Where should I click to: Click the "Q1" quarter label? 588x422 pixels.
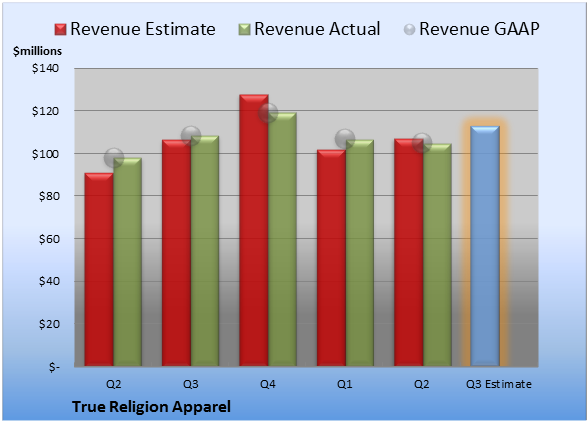pyautogui.click(x=345, y=384)
